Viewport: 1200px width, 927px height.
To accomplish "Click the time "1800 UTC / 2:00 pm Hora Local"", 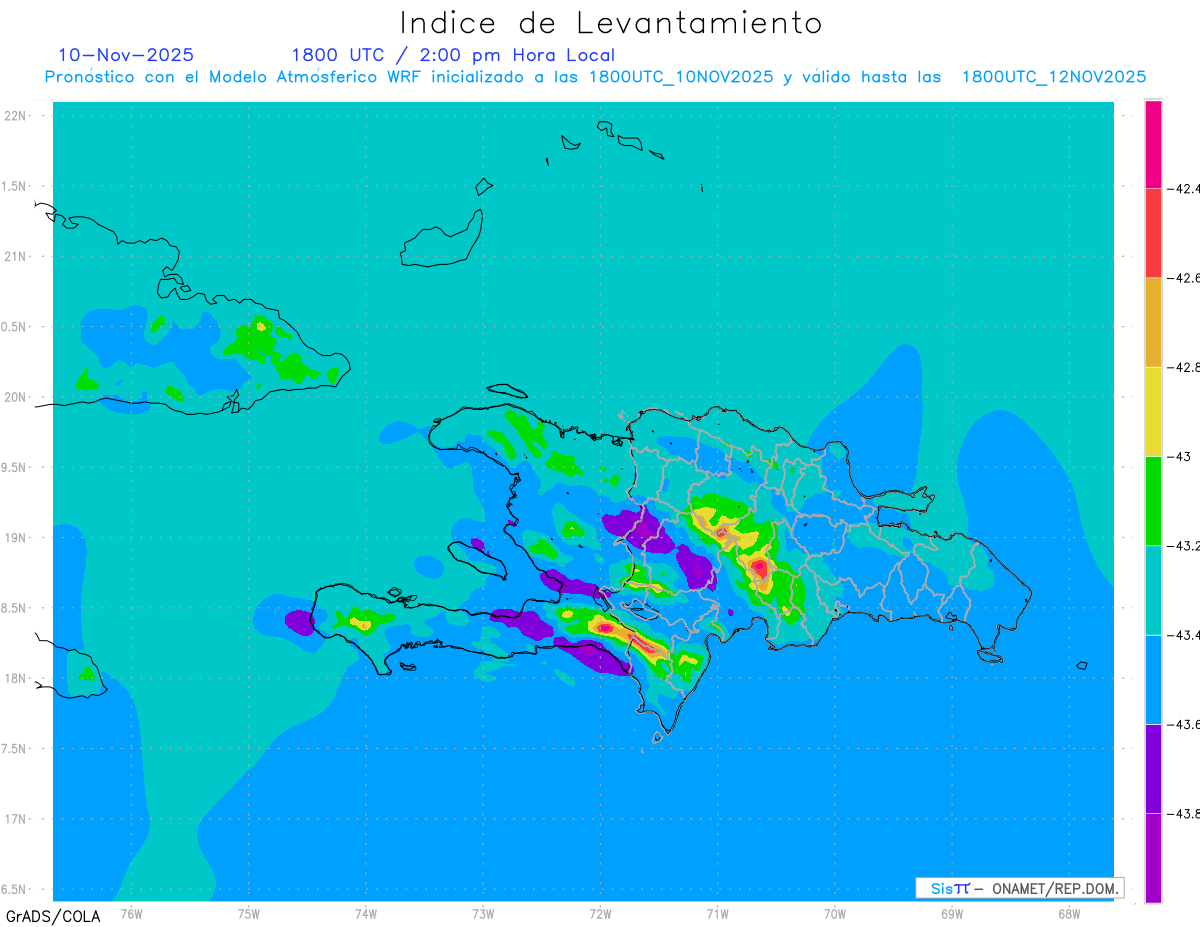I will point(453,55).
